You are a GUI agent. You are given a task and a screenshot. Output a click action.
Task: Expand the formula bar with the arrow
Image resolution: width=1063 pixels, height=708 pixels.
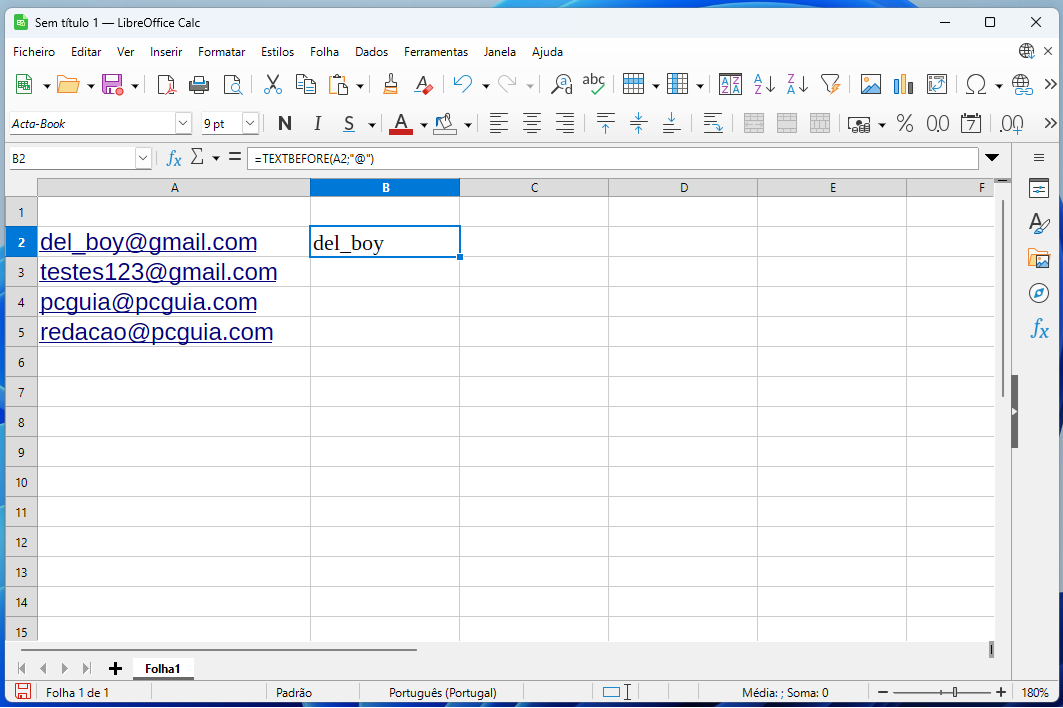click(992, 158)
